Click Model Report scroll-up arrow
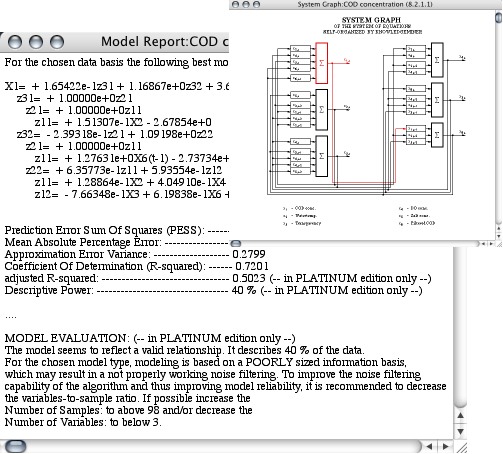Image resolution: width=503 pixels, height=454 pixels. [460, 415]
